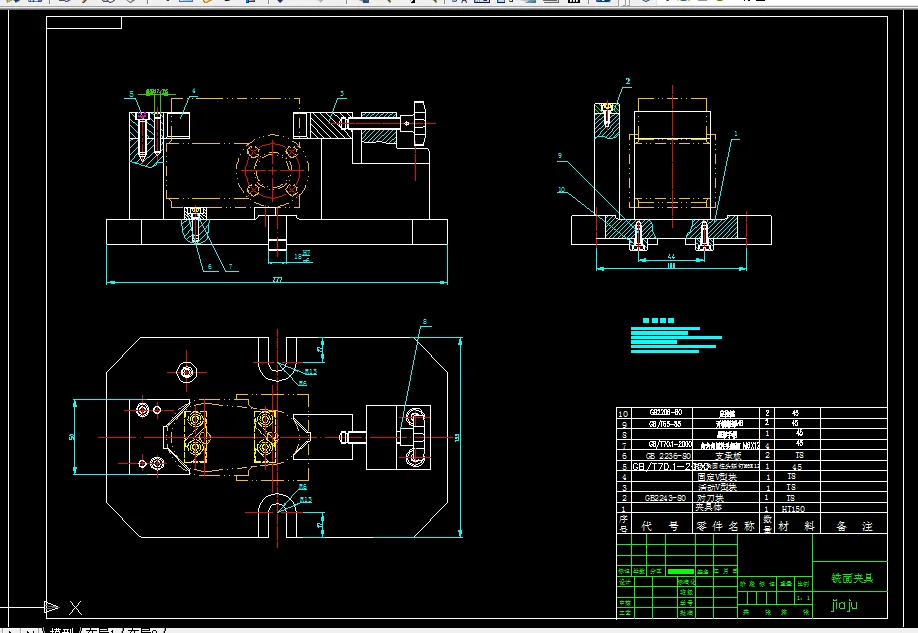Image resolution: width=918 pixels, height=633 pixels.
Task: Click the 备注 column header
Action: coord(854,526)
